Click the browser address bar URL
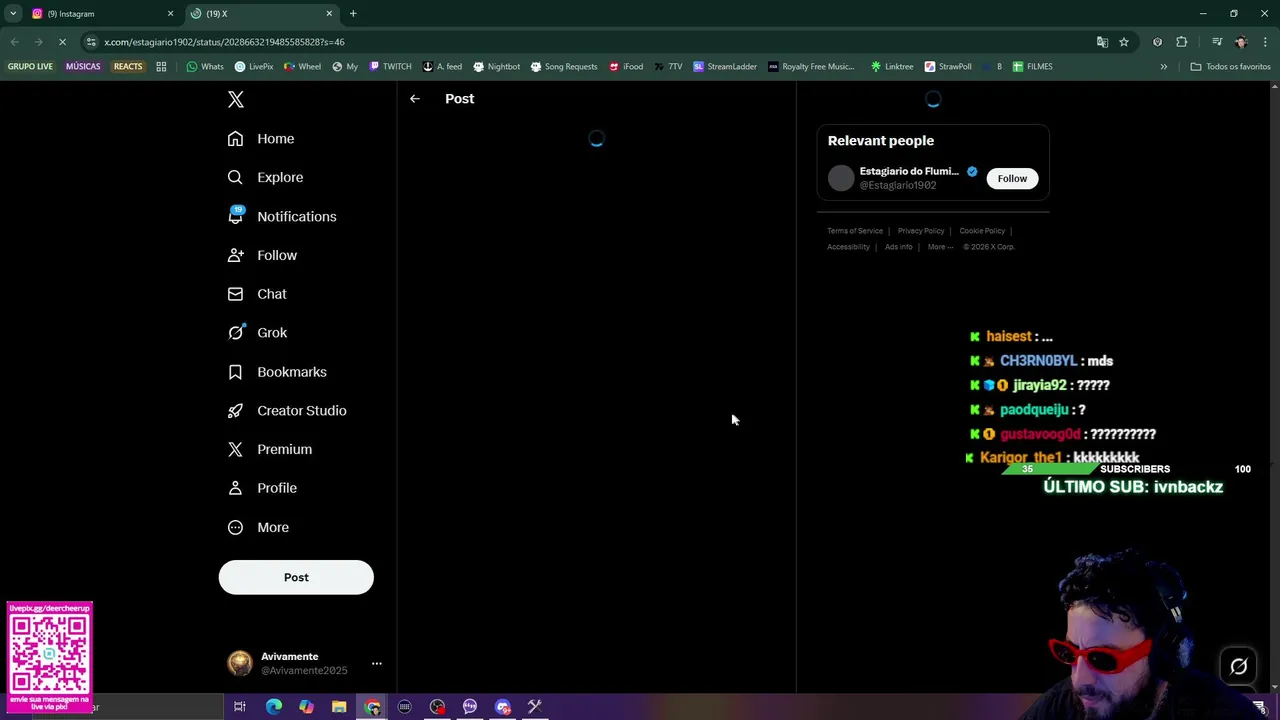The image size is (1280, 720). click(224, 42)
